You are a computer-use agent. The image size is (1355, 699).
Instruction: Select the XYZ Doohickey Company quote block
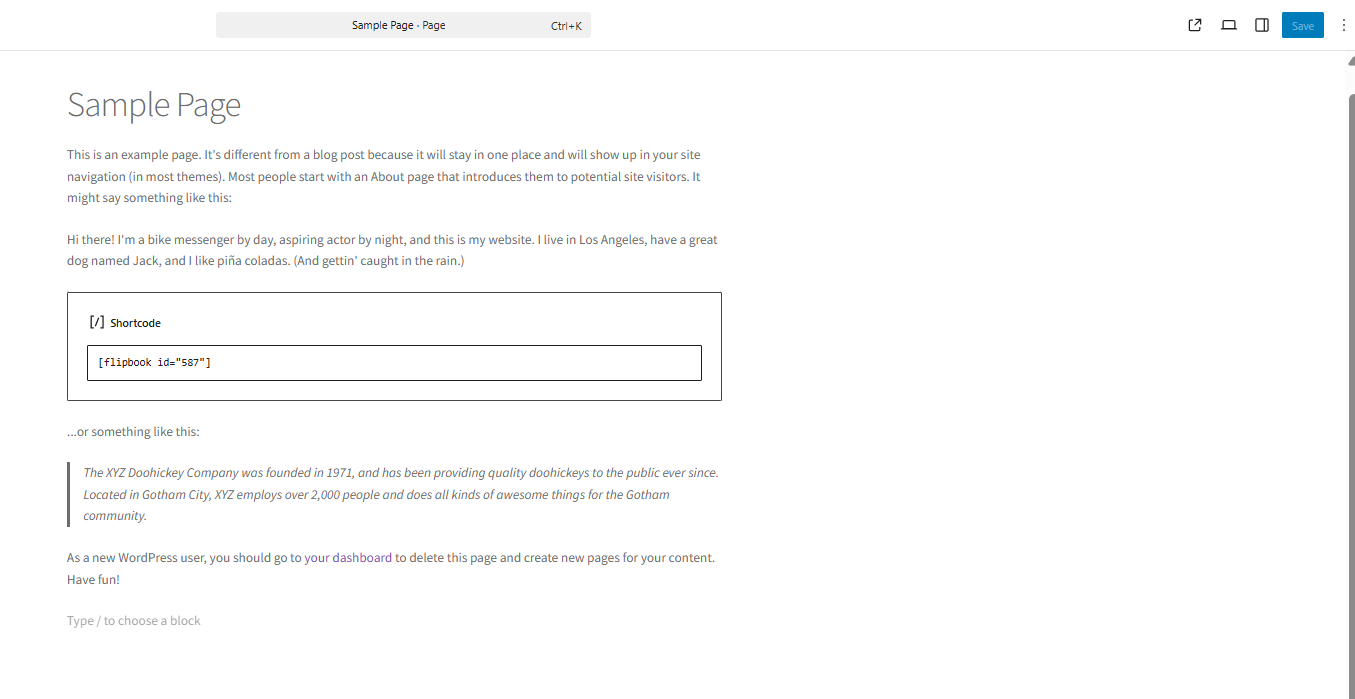tap(400, 494)
